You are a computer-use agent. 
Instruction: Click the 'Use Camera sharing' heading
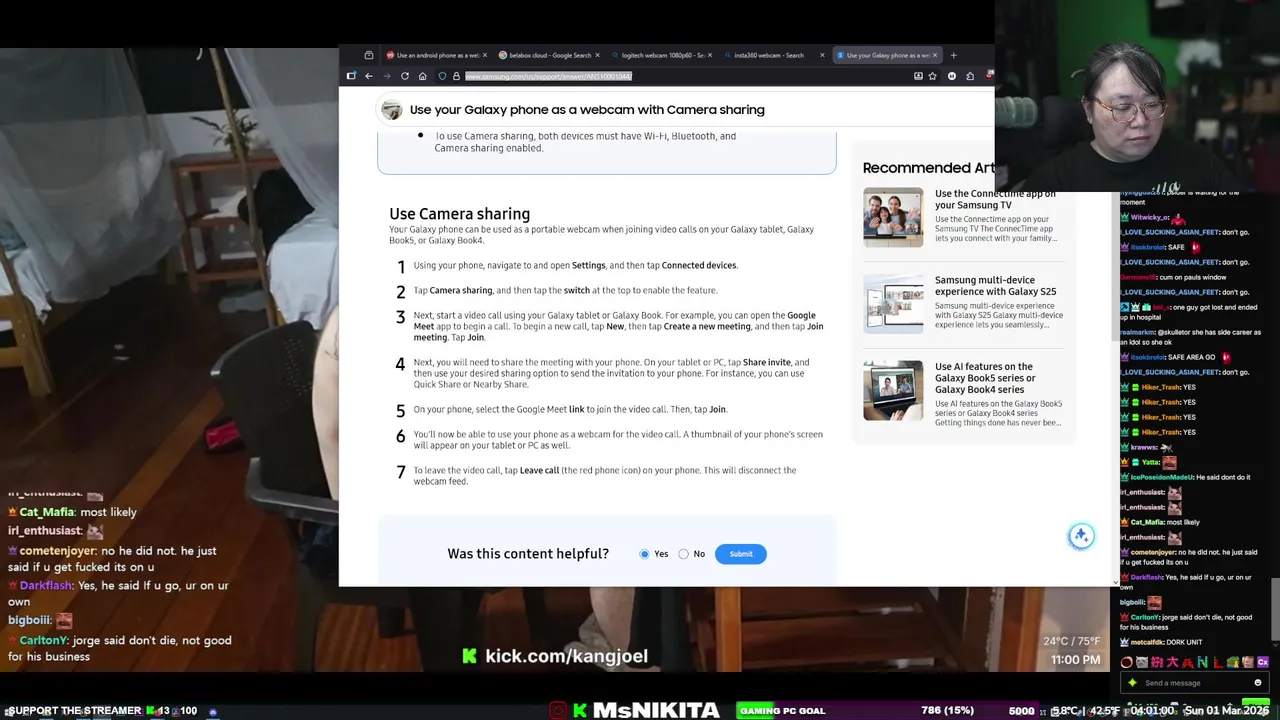click(x=459, y=214)
